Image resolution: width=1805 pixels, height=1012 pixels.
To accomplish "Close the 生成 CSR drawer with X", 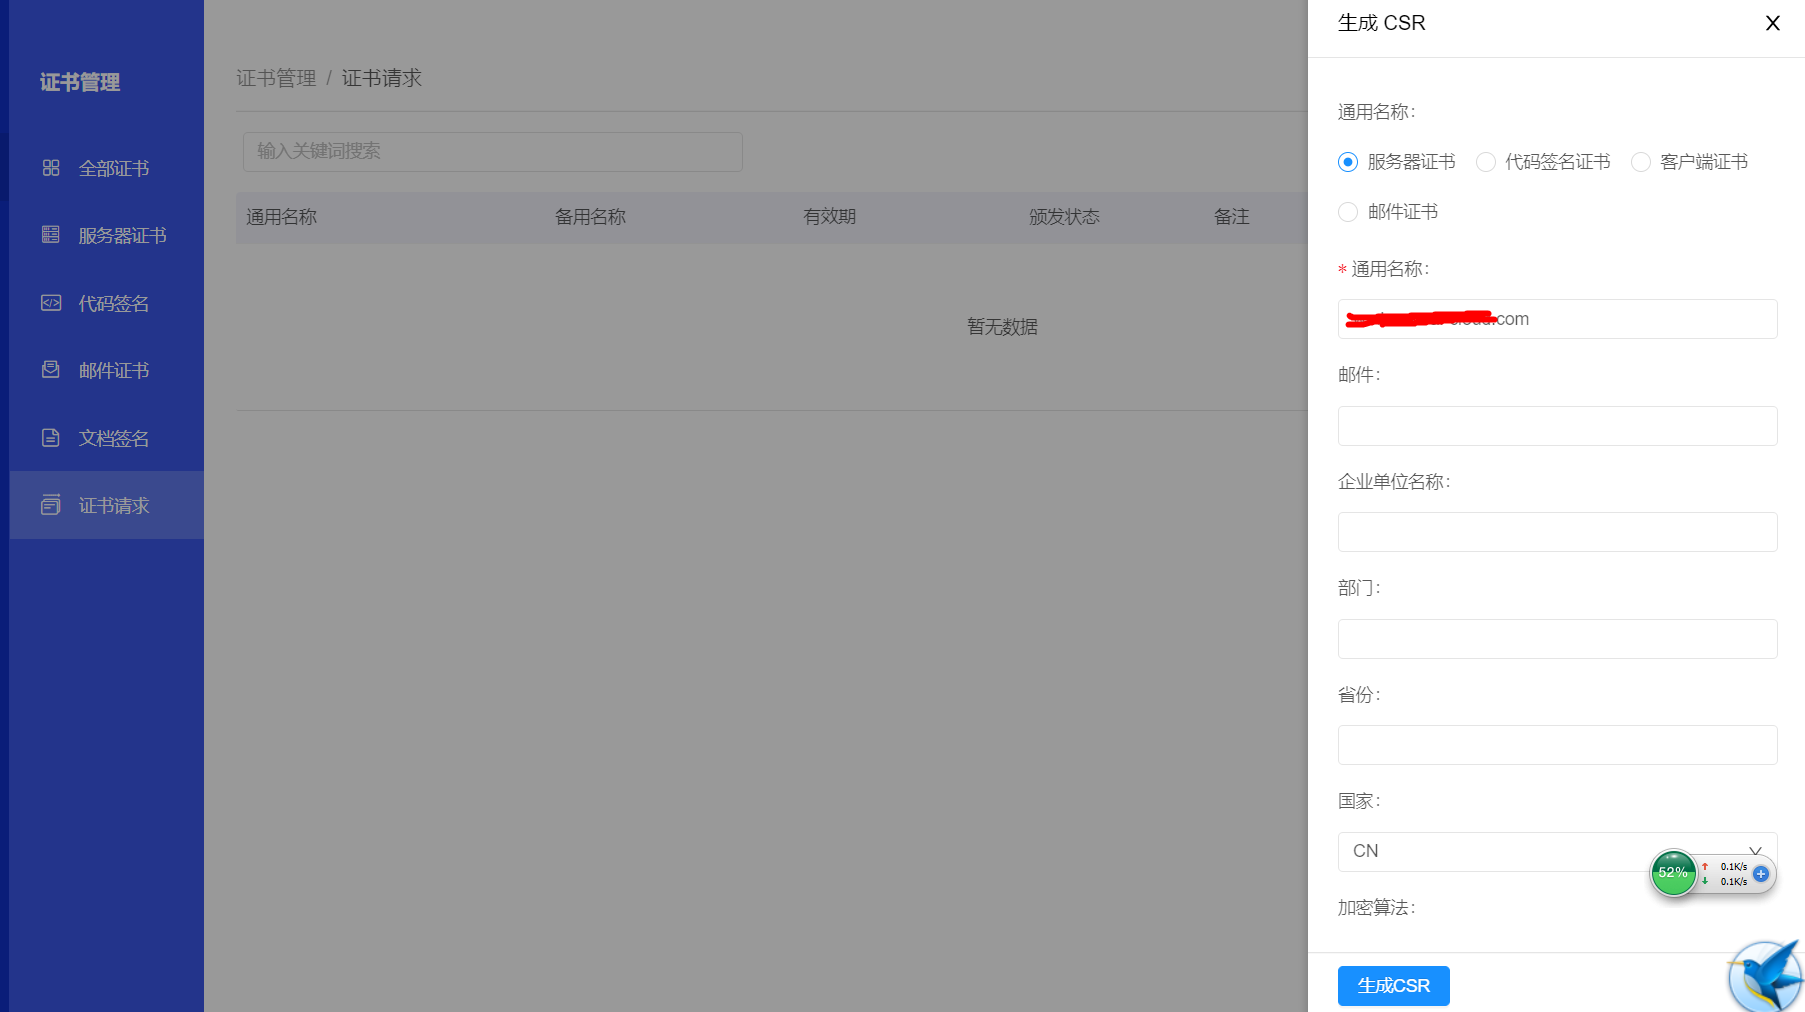I will point(1773,23).
